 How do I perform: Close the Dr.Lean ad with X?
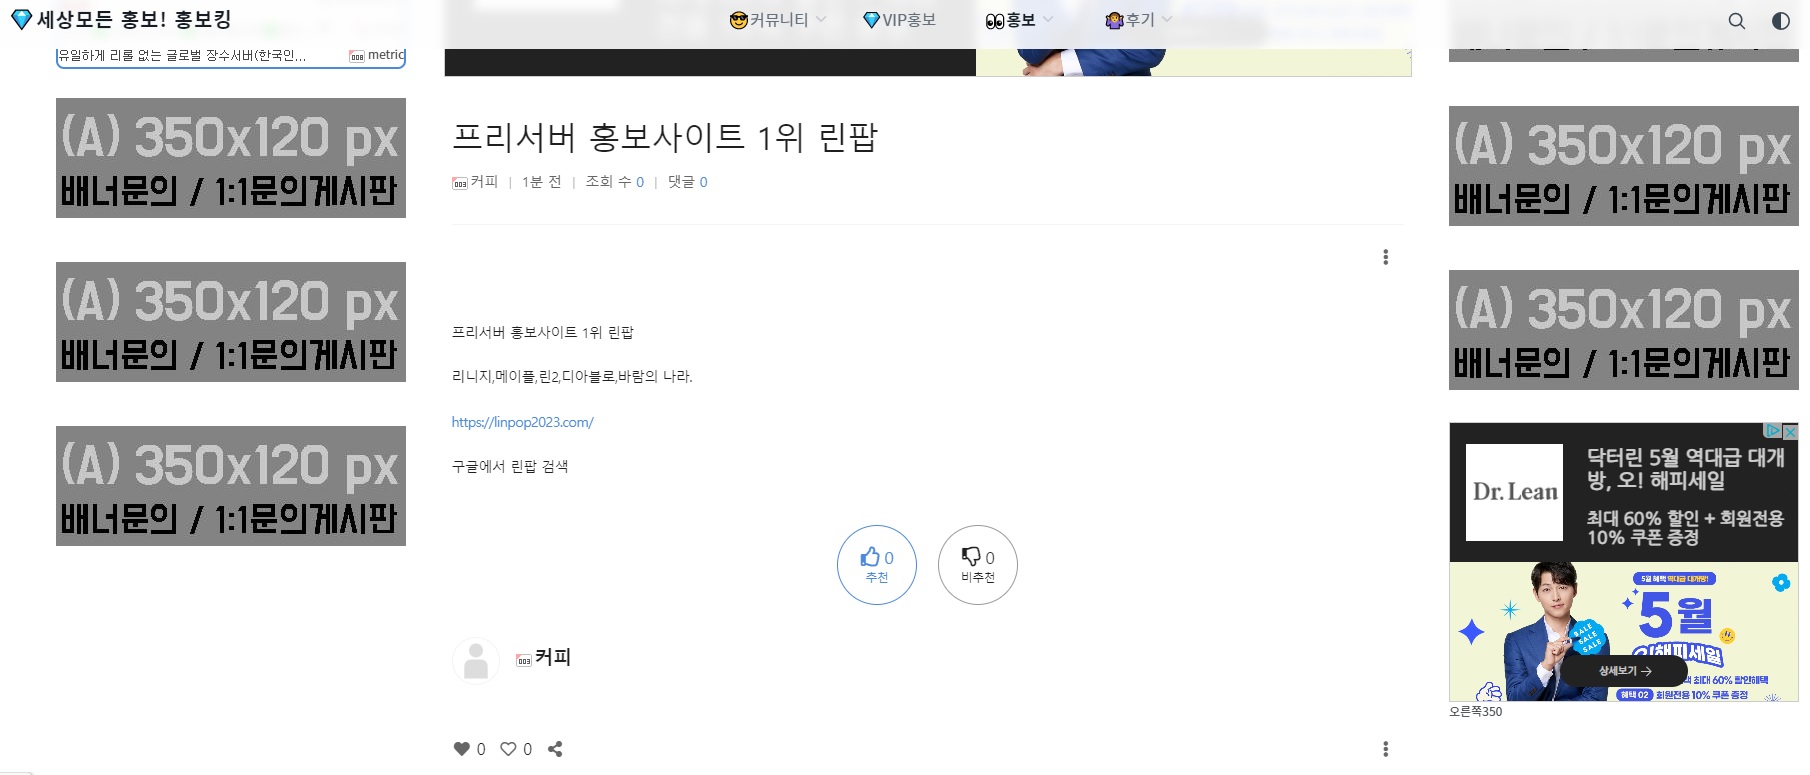[1790, 431]
